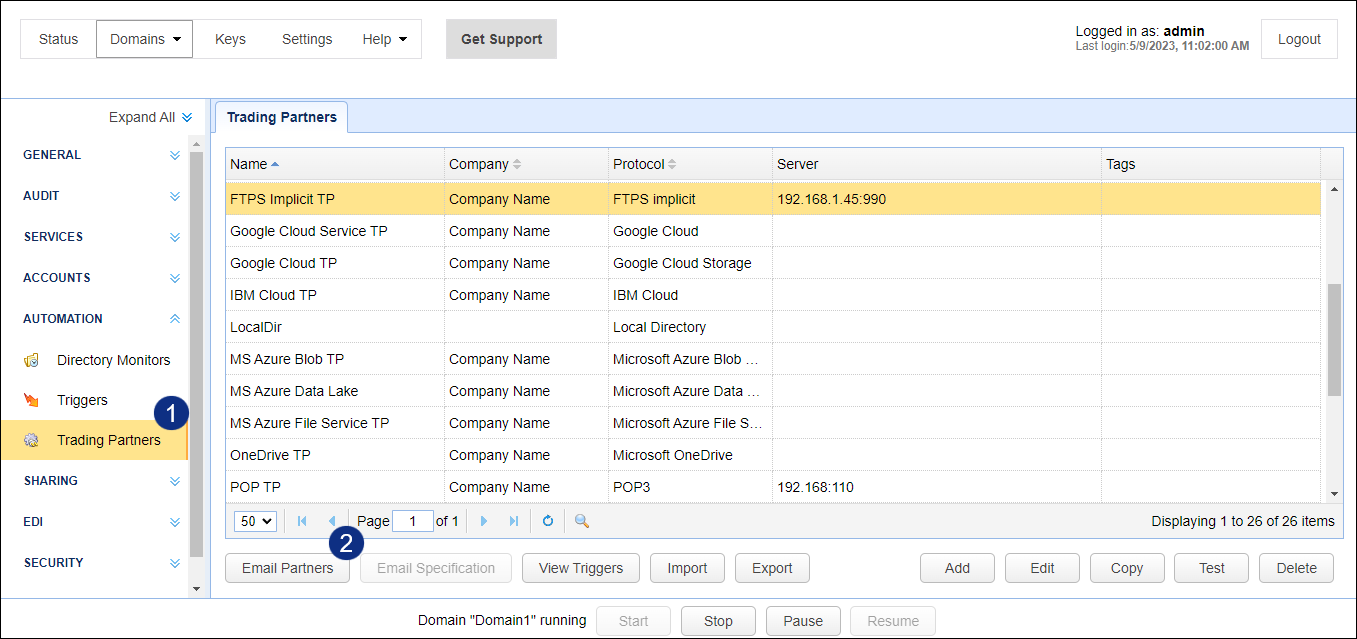
Task: Sort table by Company column
Action: point(526,164)
